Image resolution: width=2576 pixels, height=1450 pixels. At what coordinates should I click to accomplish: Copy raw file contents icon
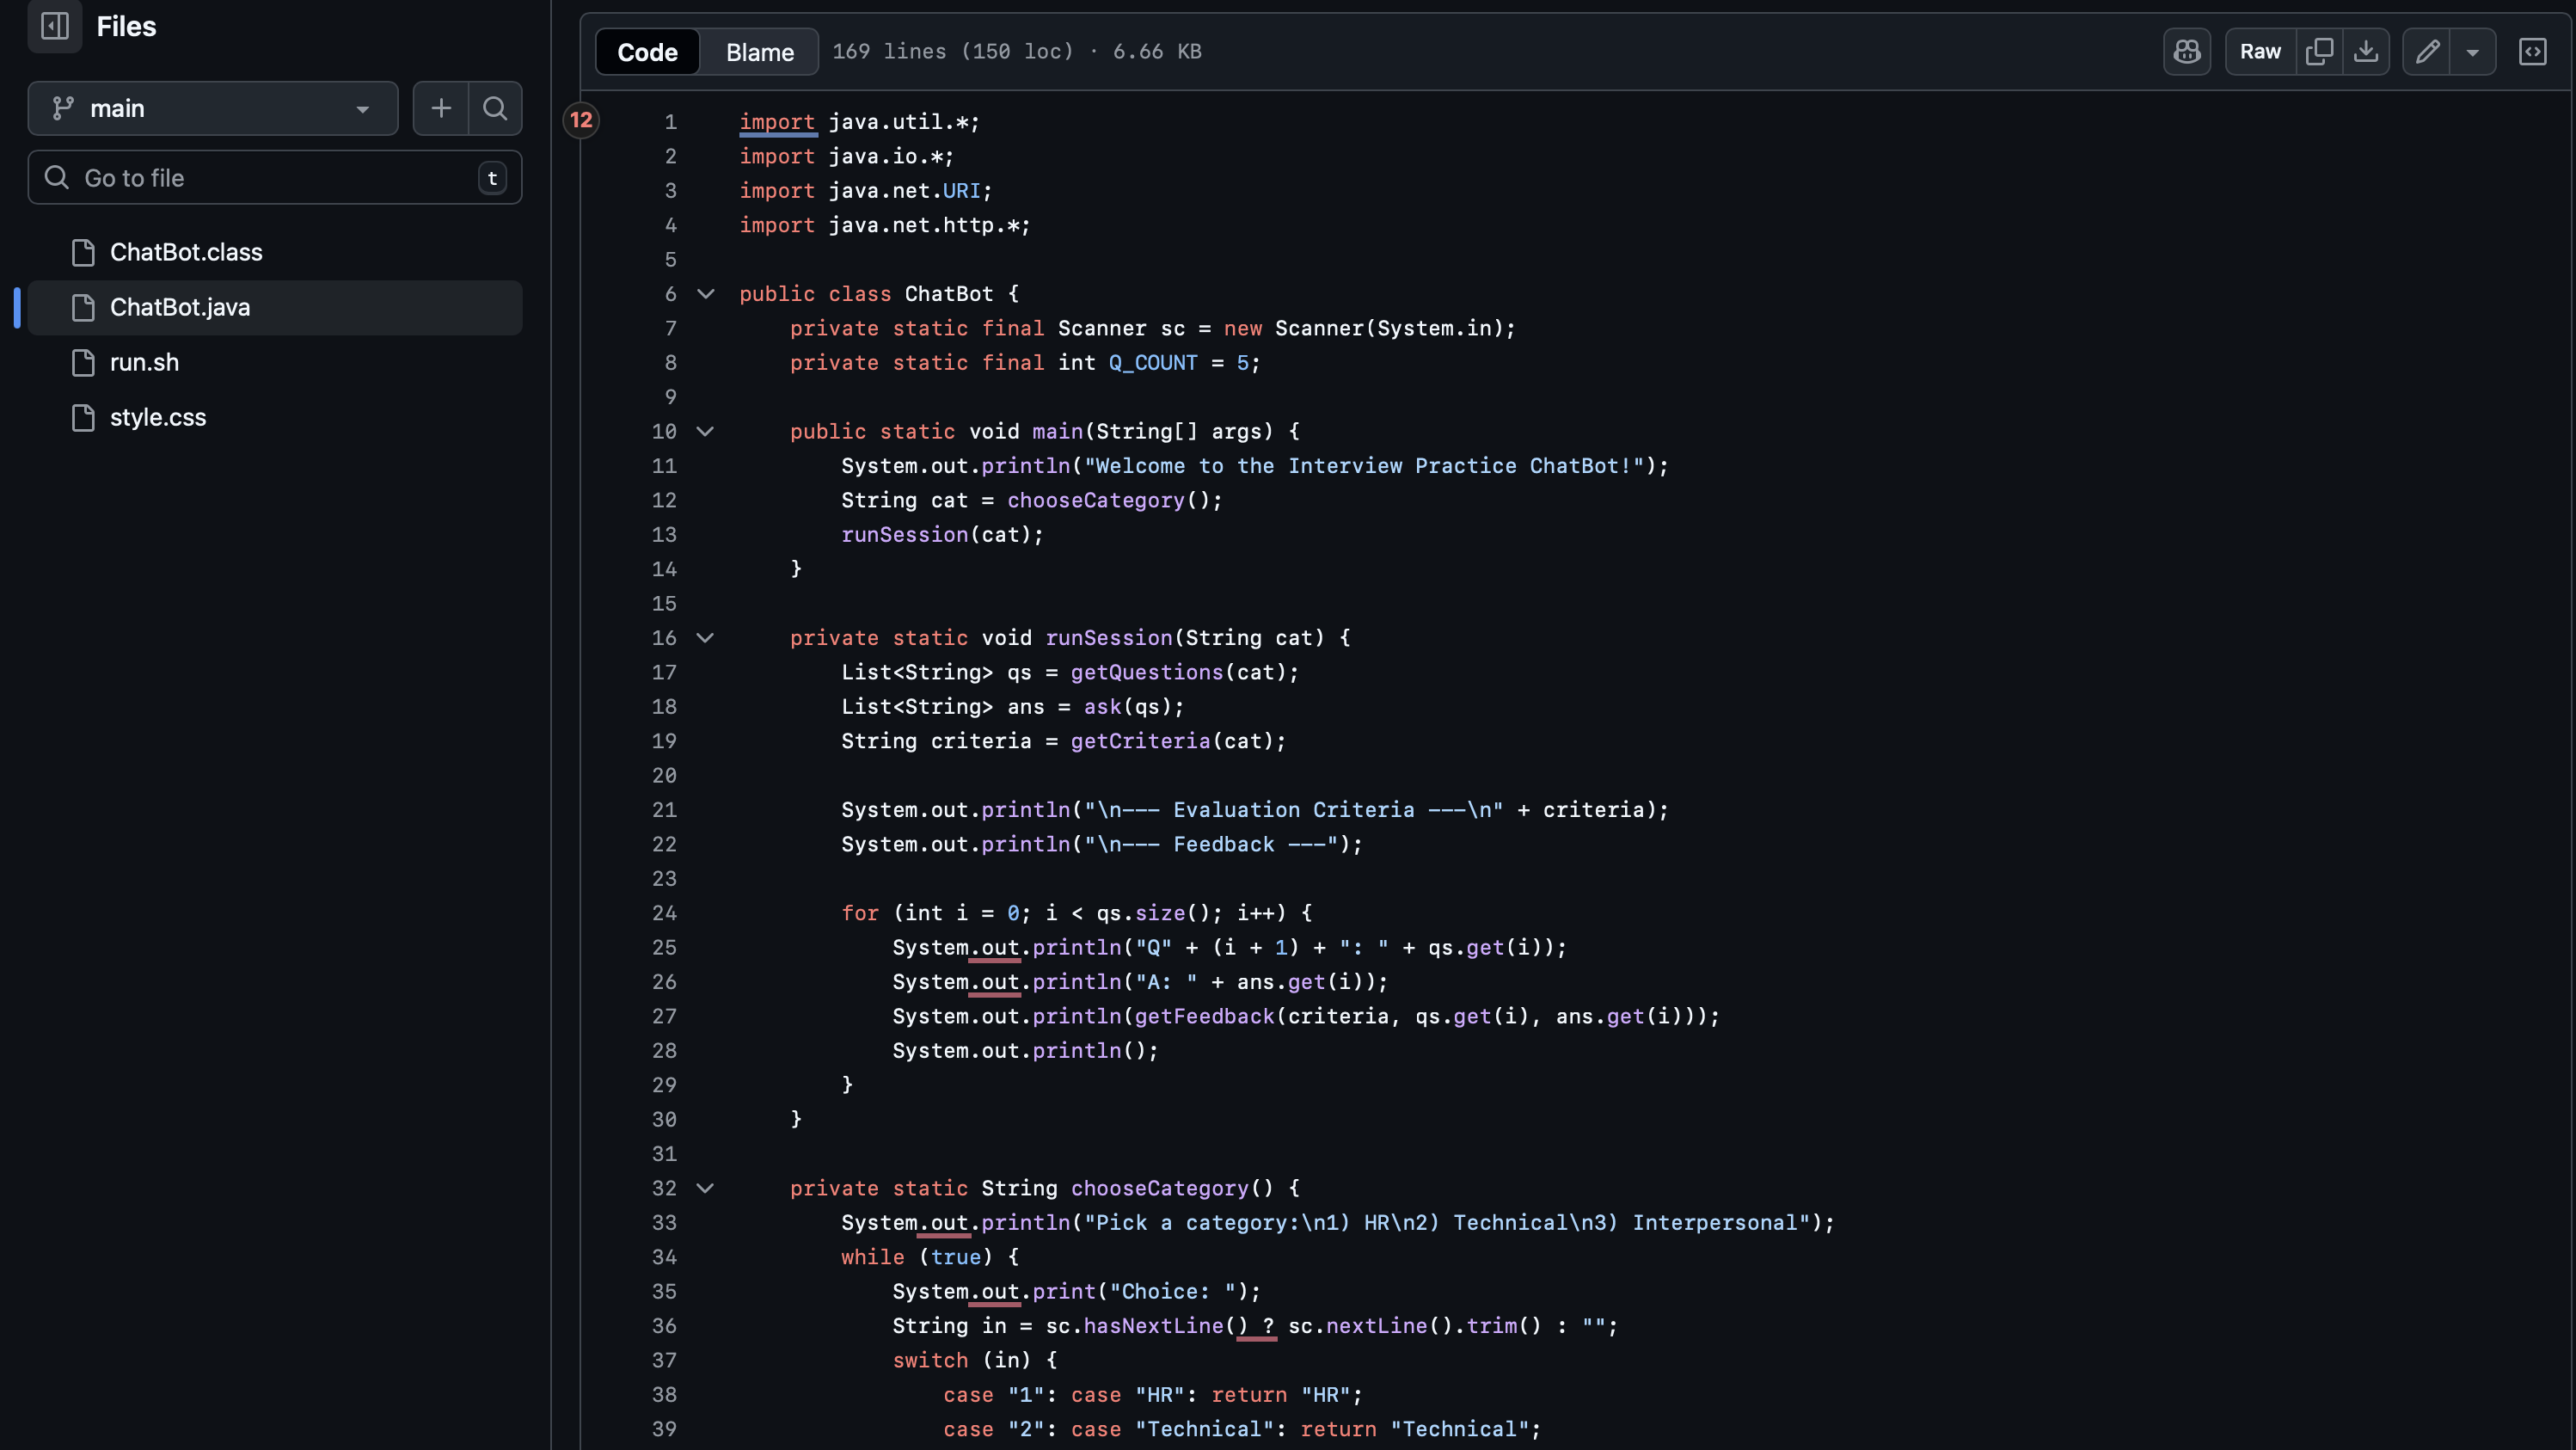point(2319,51)
